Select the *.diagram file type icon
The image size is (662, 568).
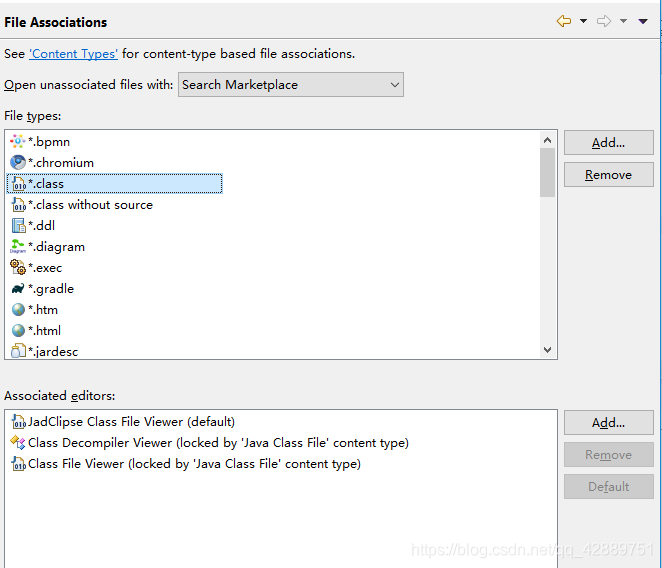18,246
